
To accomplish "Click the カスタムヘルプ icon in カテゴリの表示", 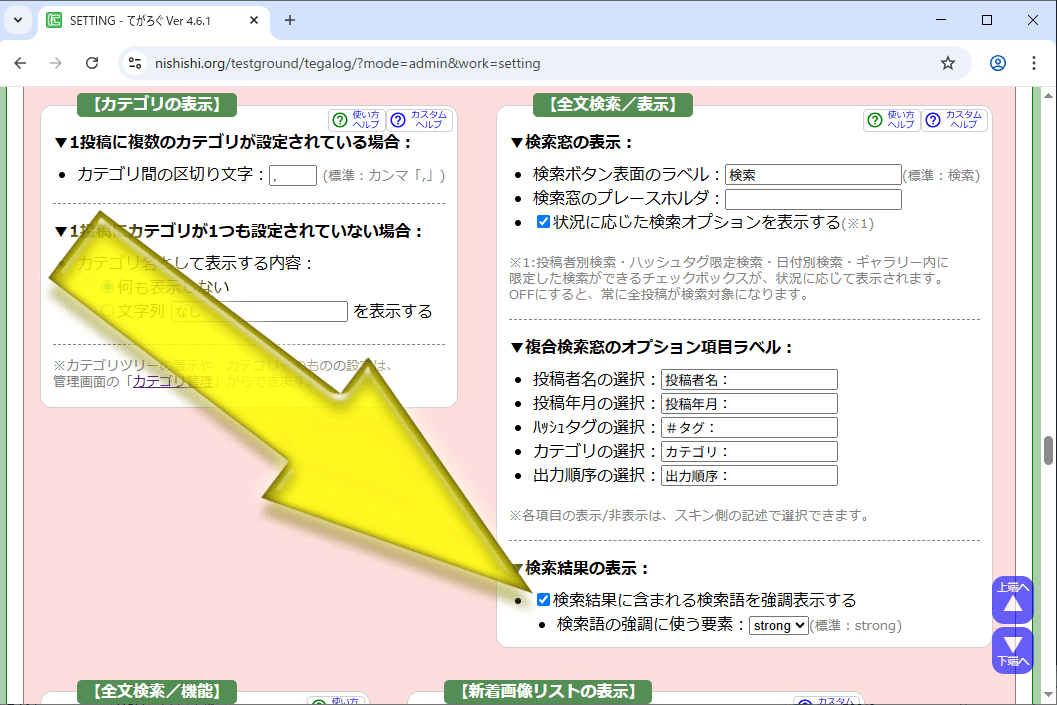I will click(420, 120).
